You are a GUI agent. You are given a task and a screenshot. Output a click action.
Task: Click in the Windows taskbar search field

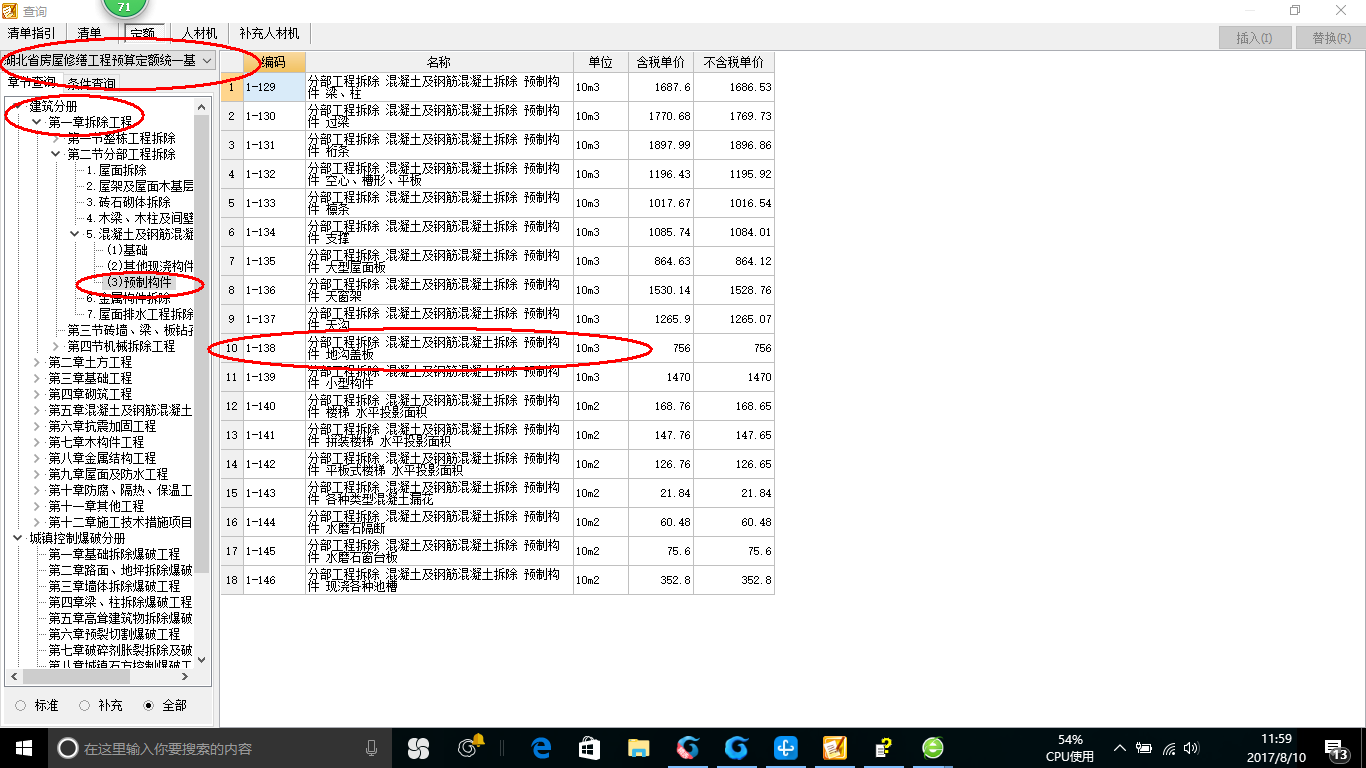coord(220,748)
